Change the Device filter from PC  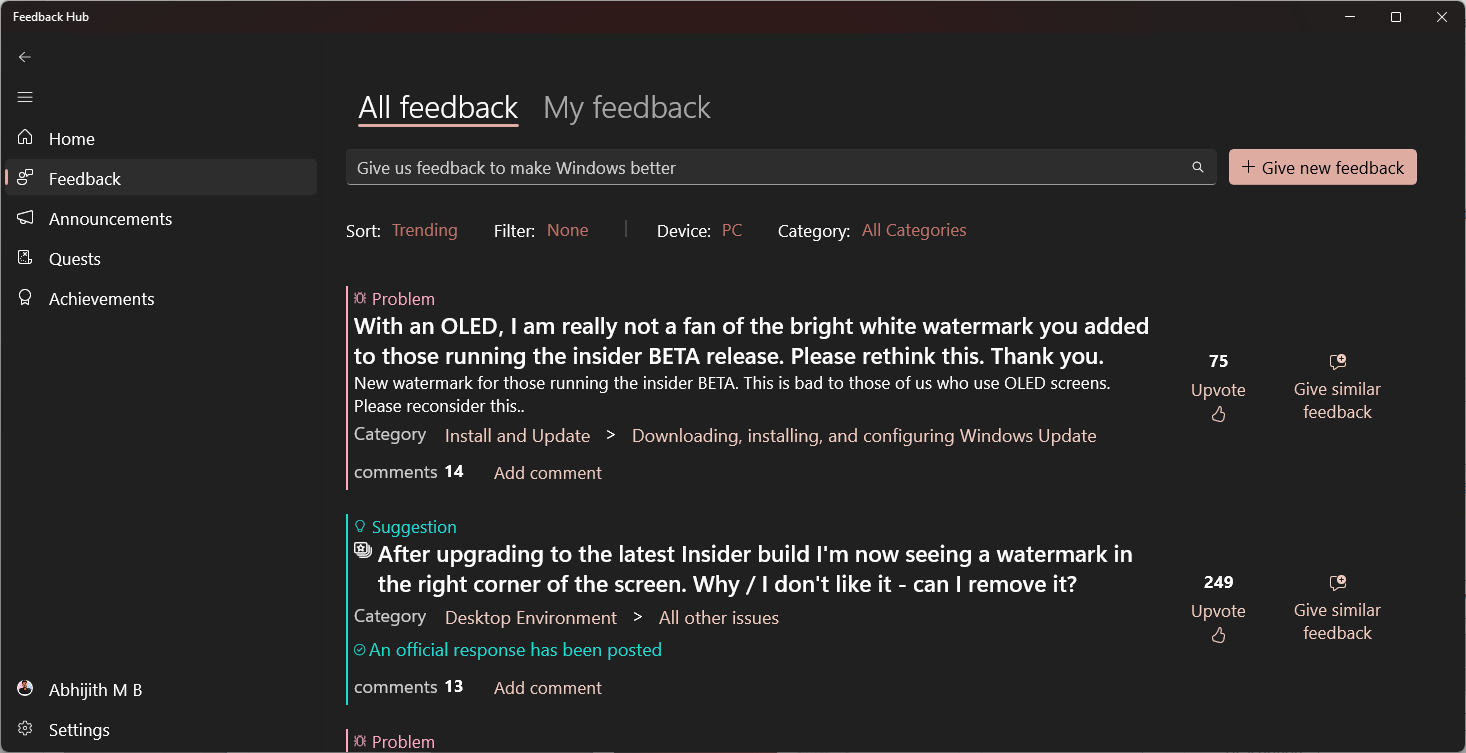click(x=731, y=230)
